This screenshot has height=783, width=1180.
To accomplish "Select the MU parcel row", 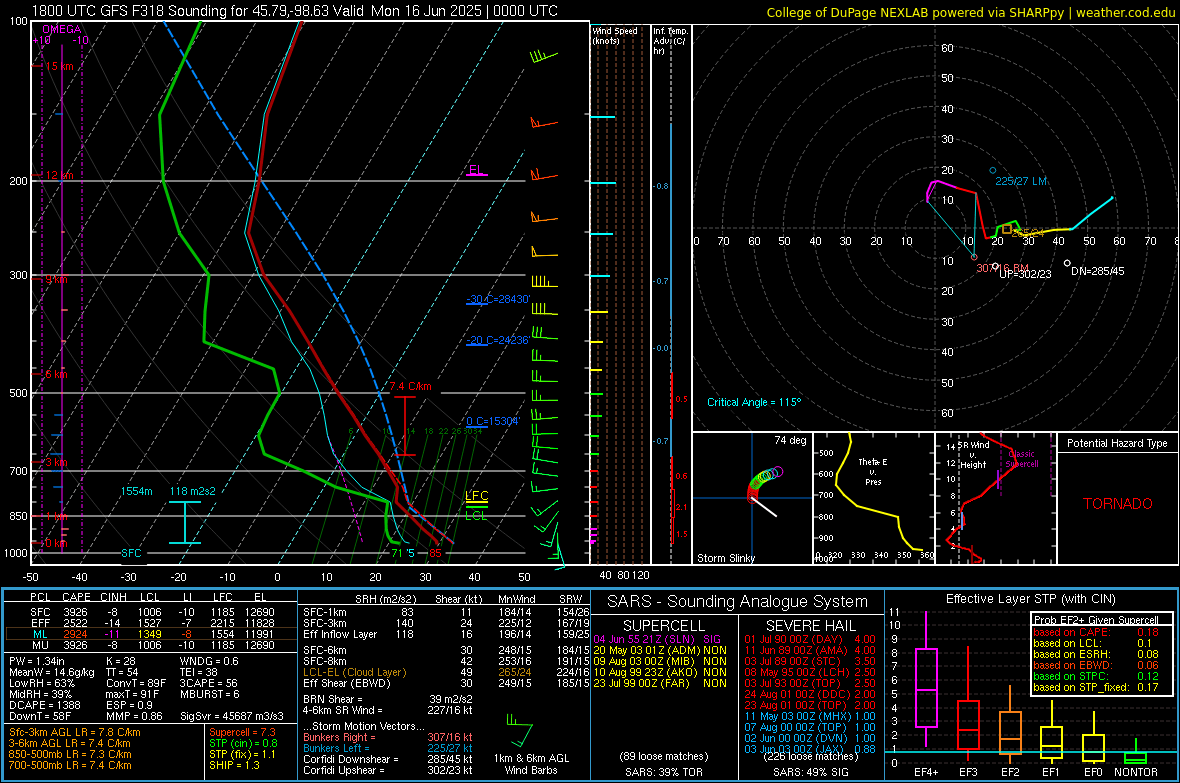I will pyautogui.click(x=150, y=644).
